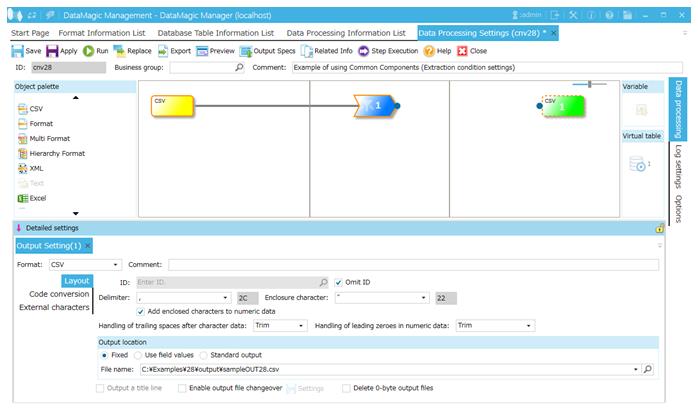The height and width of the screenshot is (411, 698).
Task: Expand the Delimiter dropdown
Action: 224,298
